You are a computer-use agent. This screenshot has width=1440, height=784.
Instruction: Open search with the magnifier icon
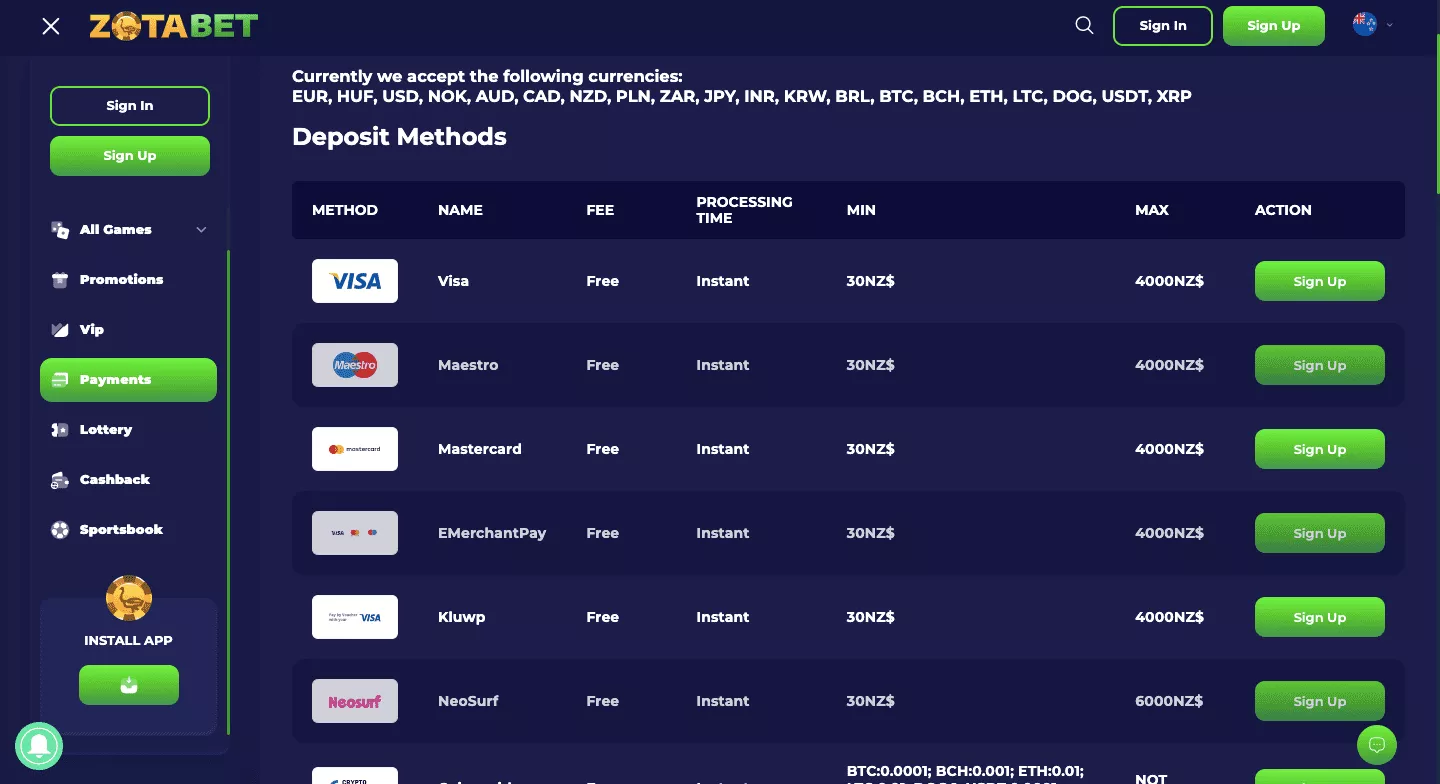1084,26
